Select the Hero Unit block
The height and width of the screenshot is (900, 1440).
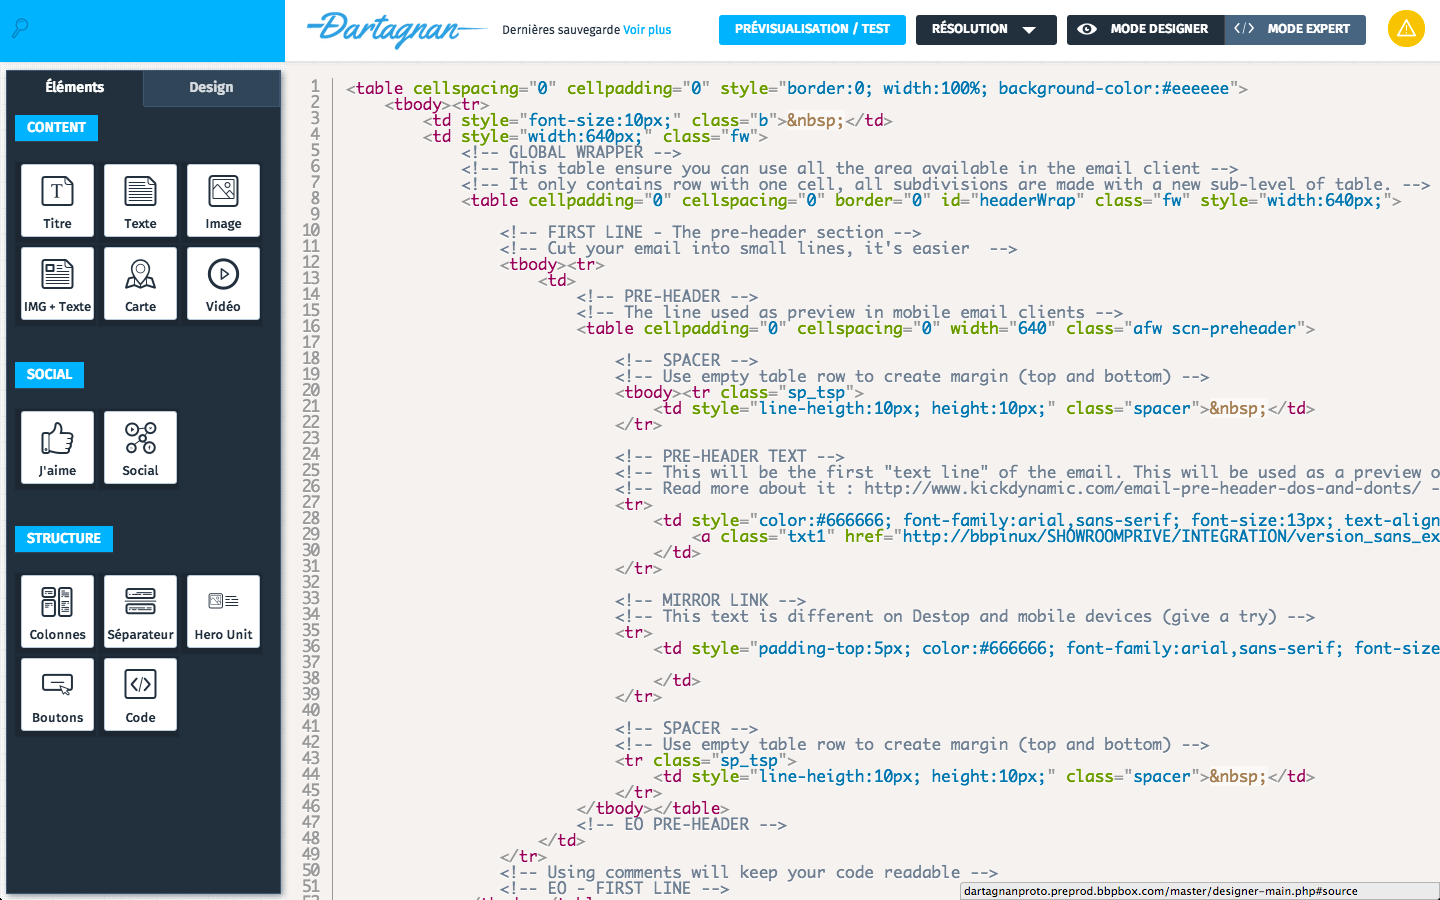[x=223, y=611]
